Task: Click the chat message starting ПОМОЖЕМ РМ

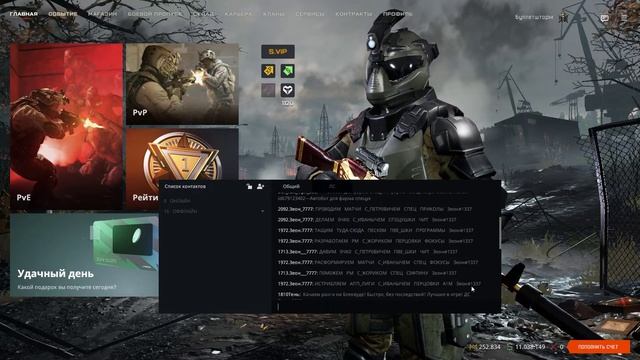Action: 367,273
